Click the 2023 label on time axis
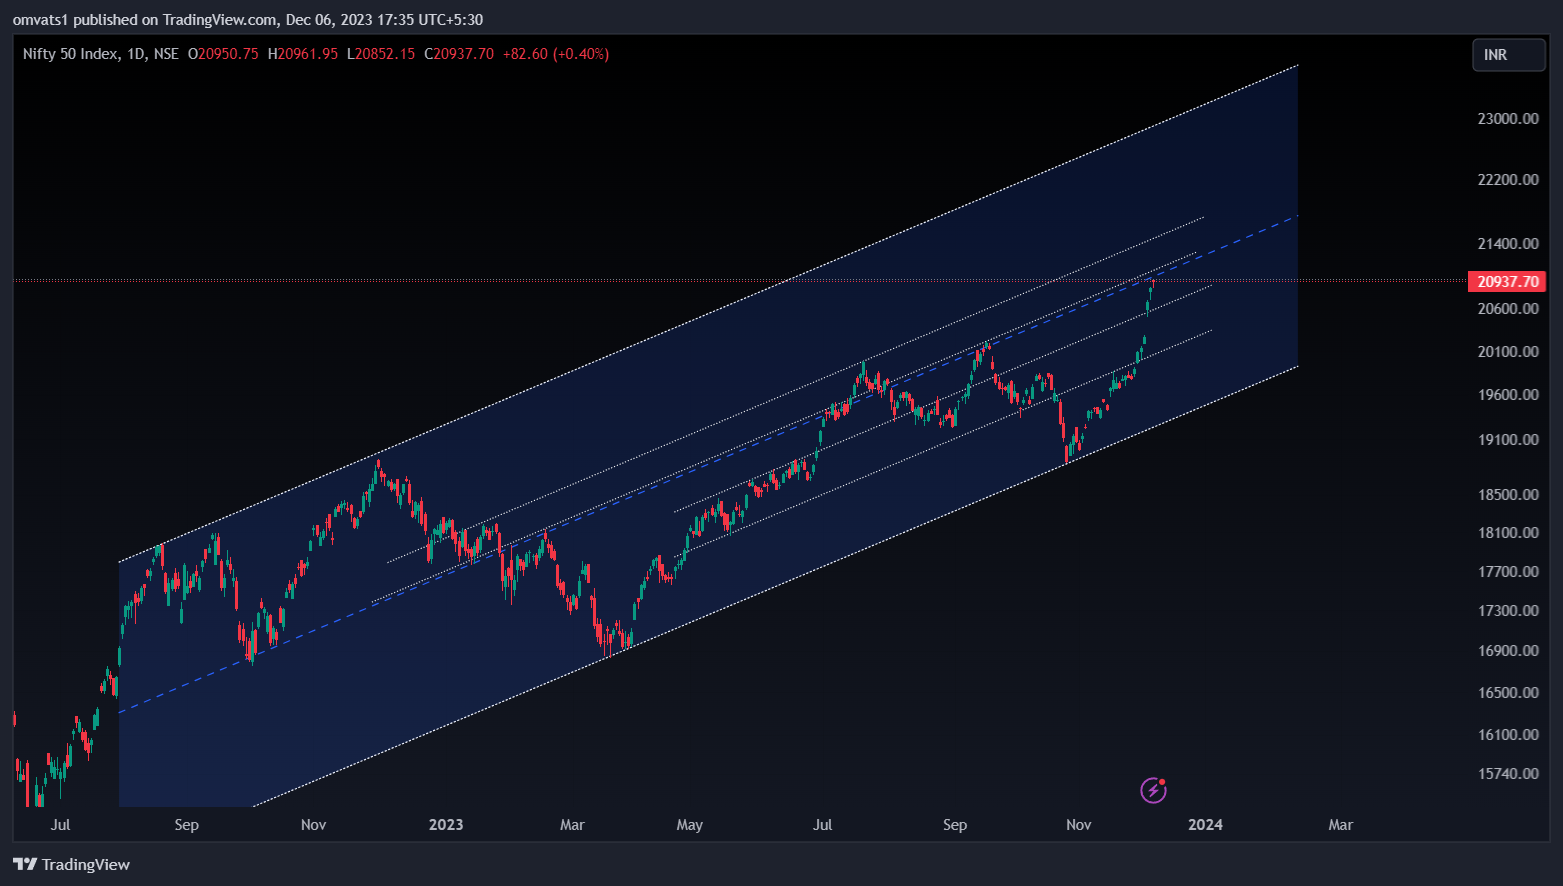The image size is (1563, 886). click(446, 824)
